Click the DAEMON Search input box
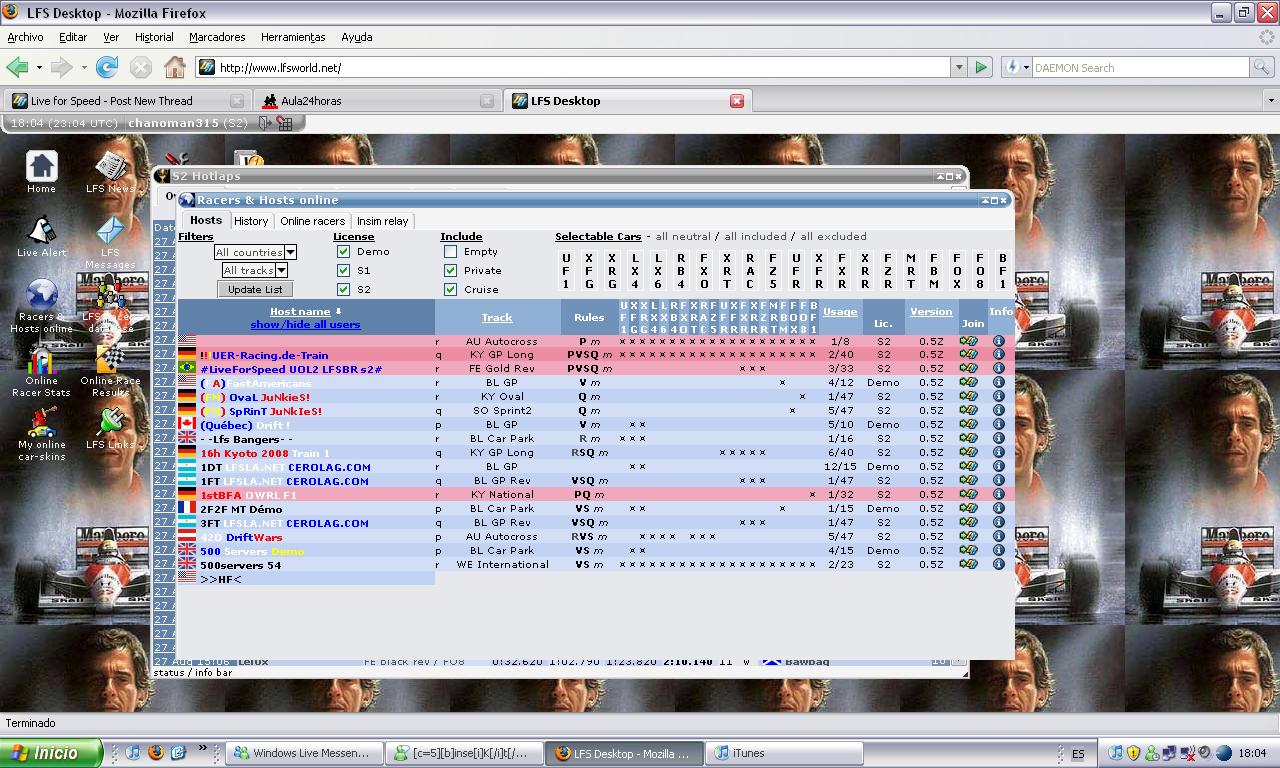This screenshot has width=1280, height=768. point(1140,67)
